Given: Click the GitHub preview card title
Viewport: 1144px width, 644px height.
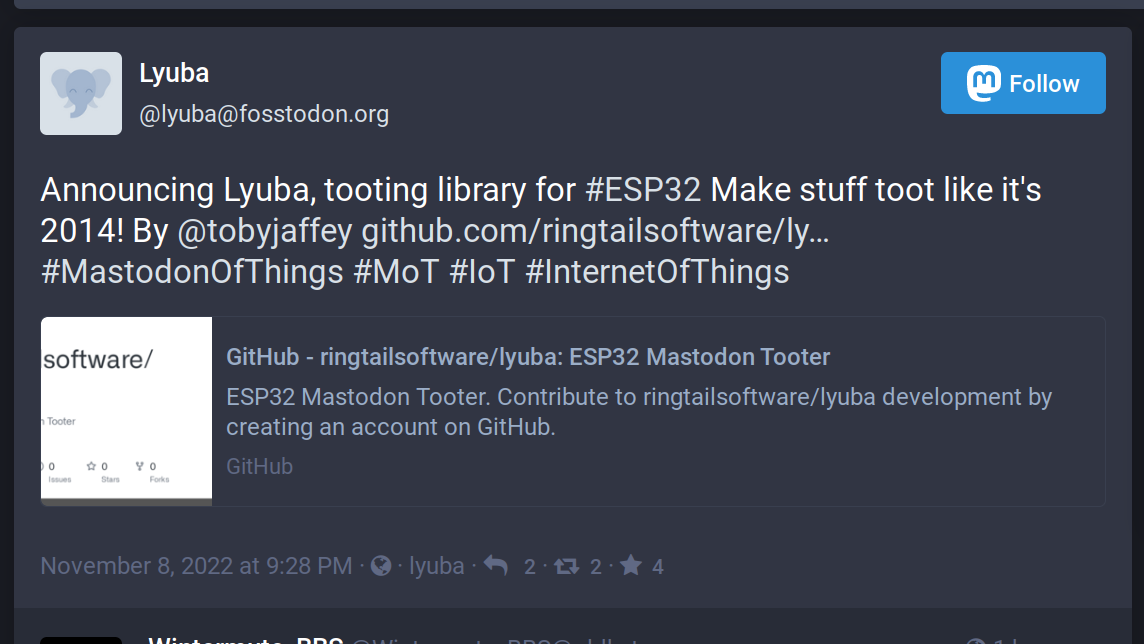Looking at the screenshot, I should coord(528,357).
